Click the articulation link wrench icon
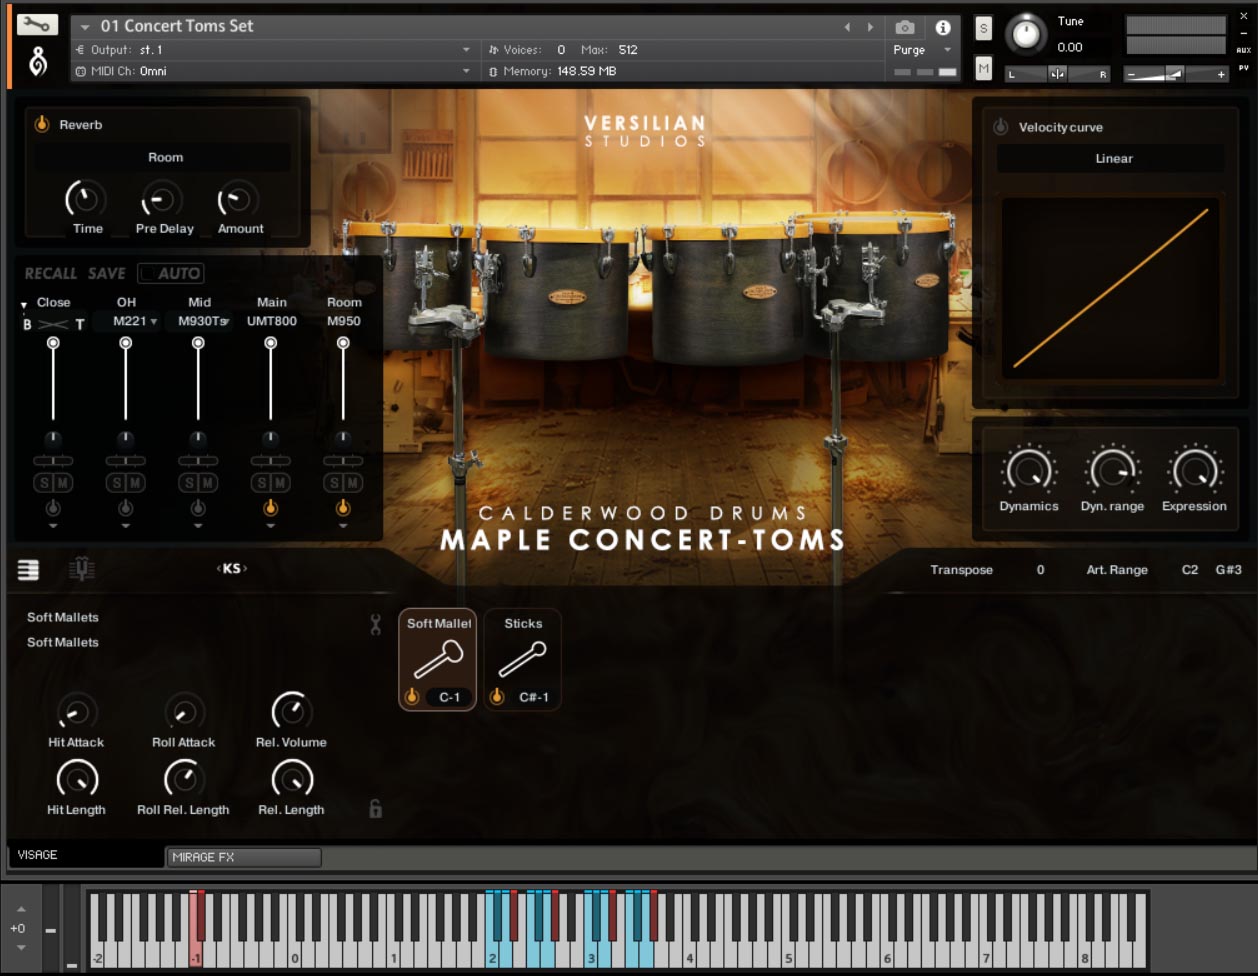This screenshot has height=976, width=1258. coord(376,625)
